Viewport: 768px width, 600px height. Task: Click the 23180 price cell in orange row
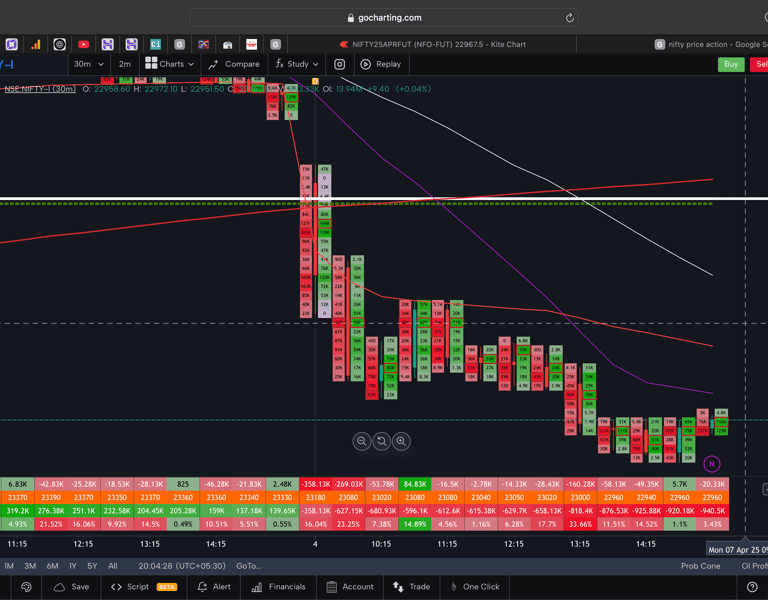coord(316,498)
